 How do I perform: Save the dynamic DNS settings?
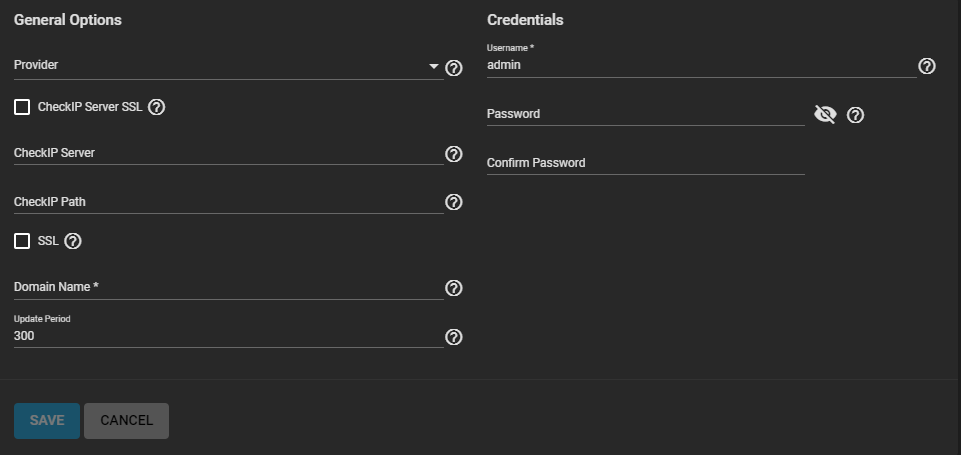click(47, 421)
